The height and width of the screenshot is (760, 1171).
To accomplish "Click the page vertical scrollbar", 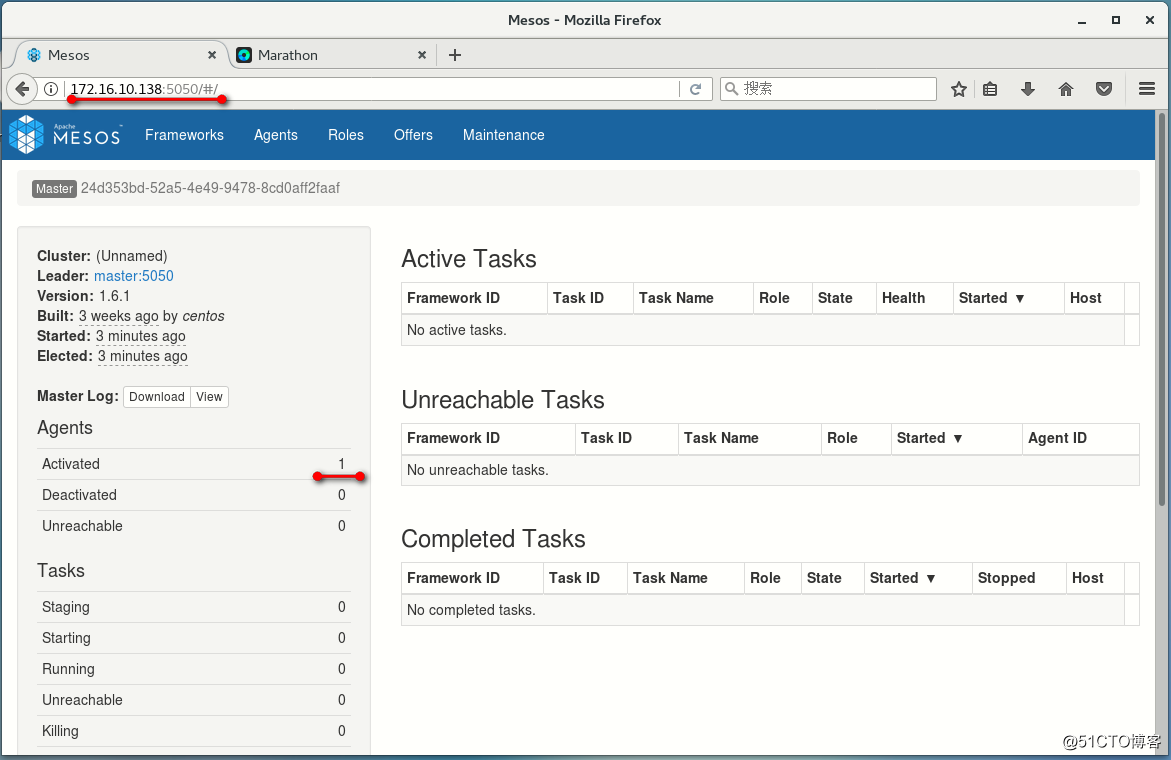I will (x=1161, y=309).
